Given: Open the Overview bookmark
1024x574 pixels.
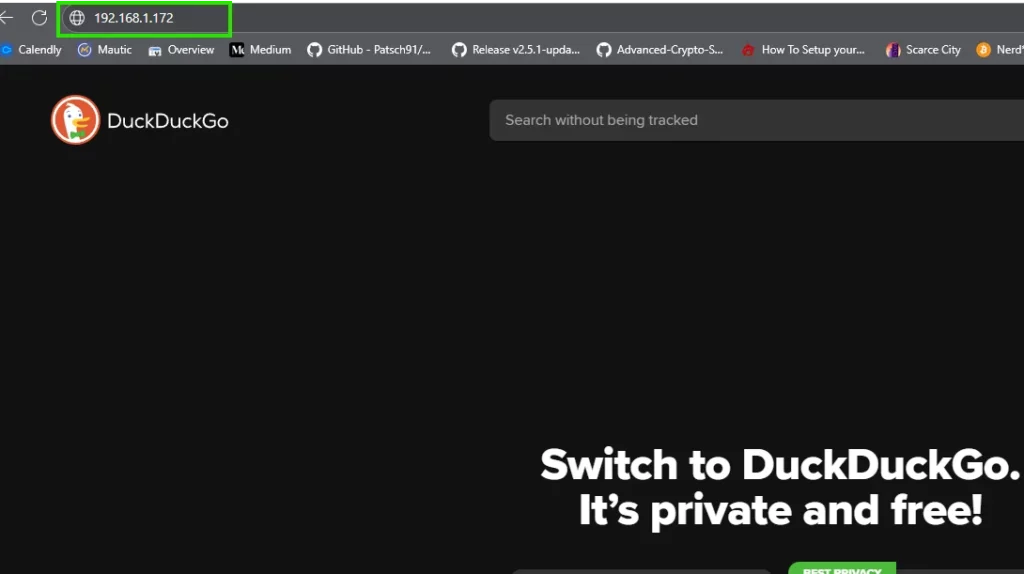Looking at the screenshot, I should click(x=182, y=50).
